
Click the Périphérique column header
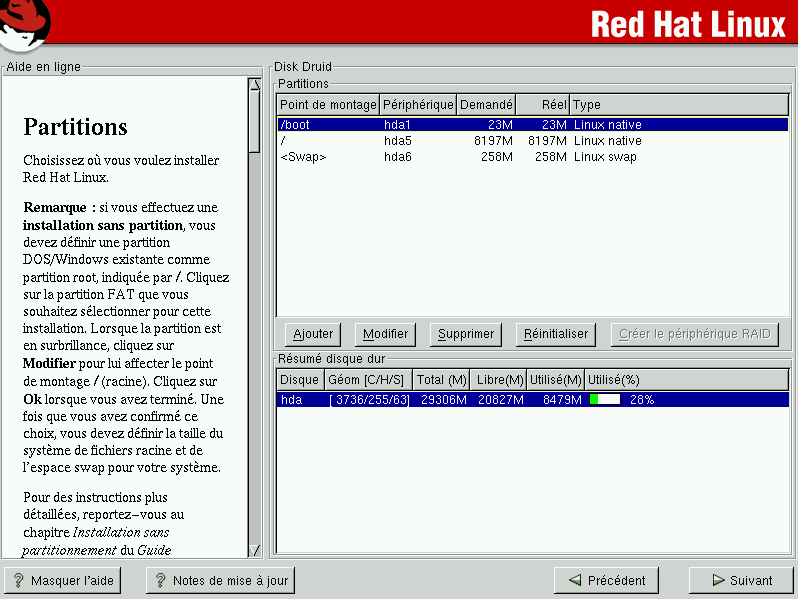pyautogui.click(x=418, y=105)
